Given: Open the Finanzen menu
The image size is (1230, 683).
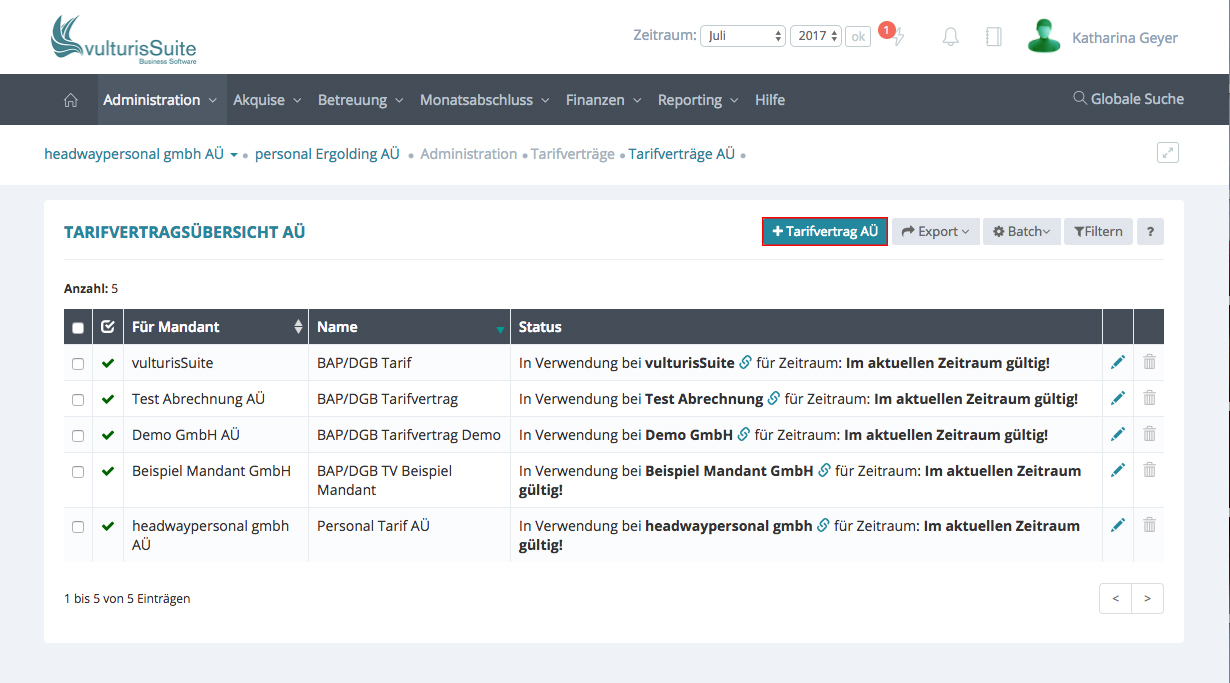Looking at the screenshot, I should point(605,100).
